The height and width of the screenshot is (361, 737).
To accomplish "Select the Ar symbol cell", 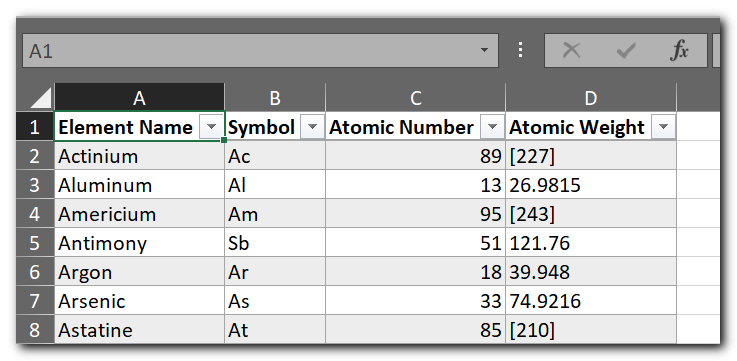I will pyautogui.click(x=275, y=272).
